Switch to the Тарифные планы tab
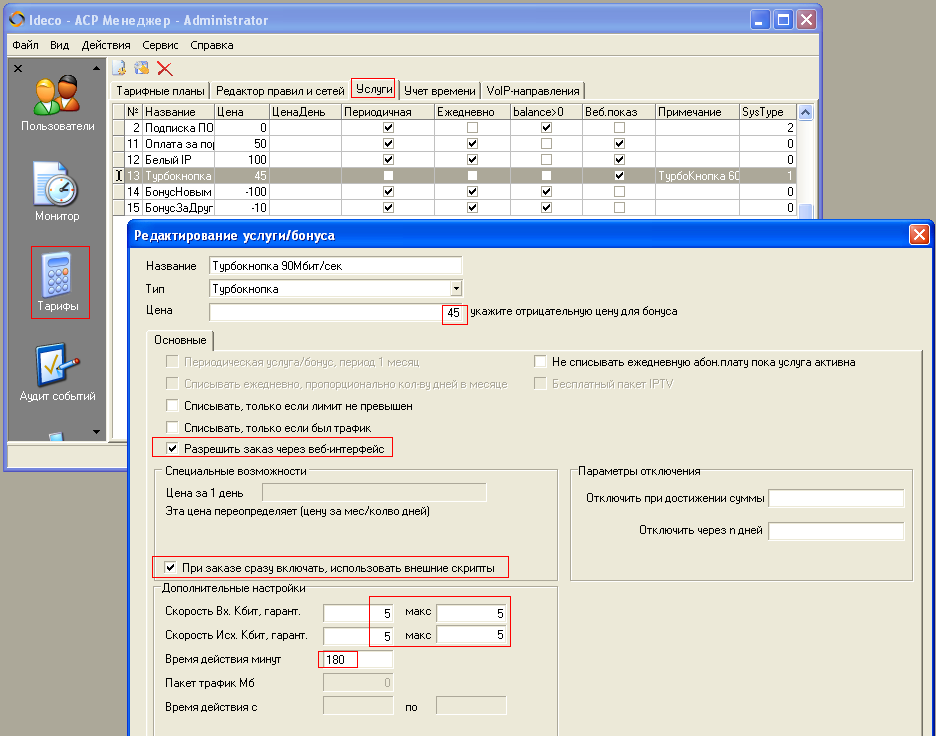 tap(160, 90)
